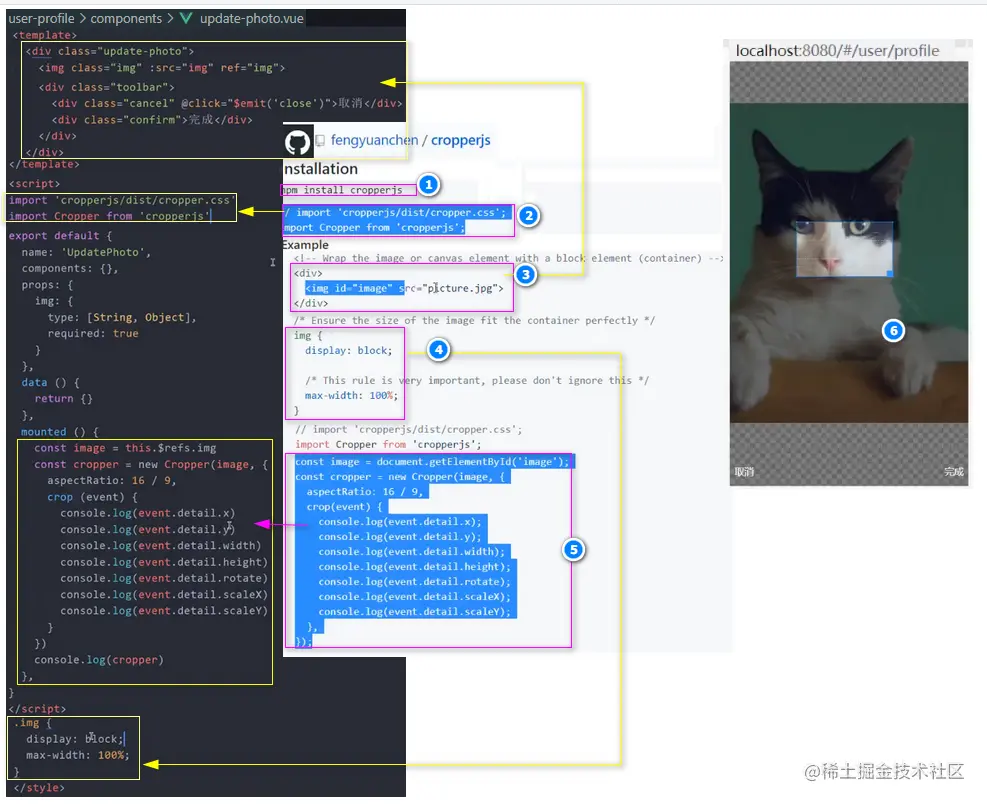Viewport: 987px width, 804px height.
Task: Click '</style>' closing tag in editor
Action: (38, 788)
